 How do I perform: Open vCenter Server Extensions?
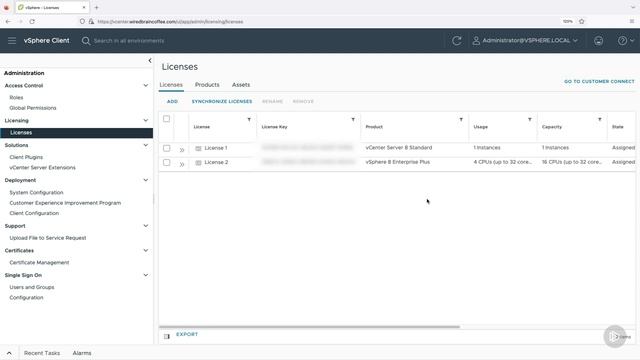[42, 168]
